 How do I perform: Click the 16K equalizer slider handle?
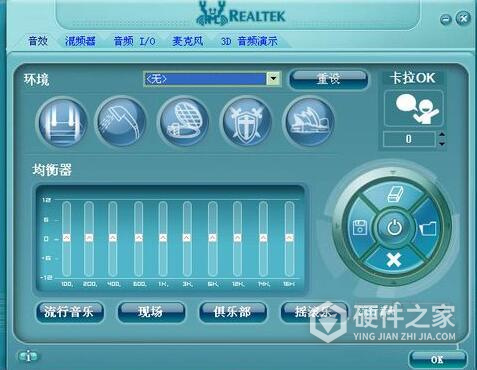click(x=289, y=238)
